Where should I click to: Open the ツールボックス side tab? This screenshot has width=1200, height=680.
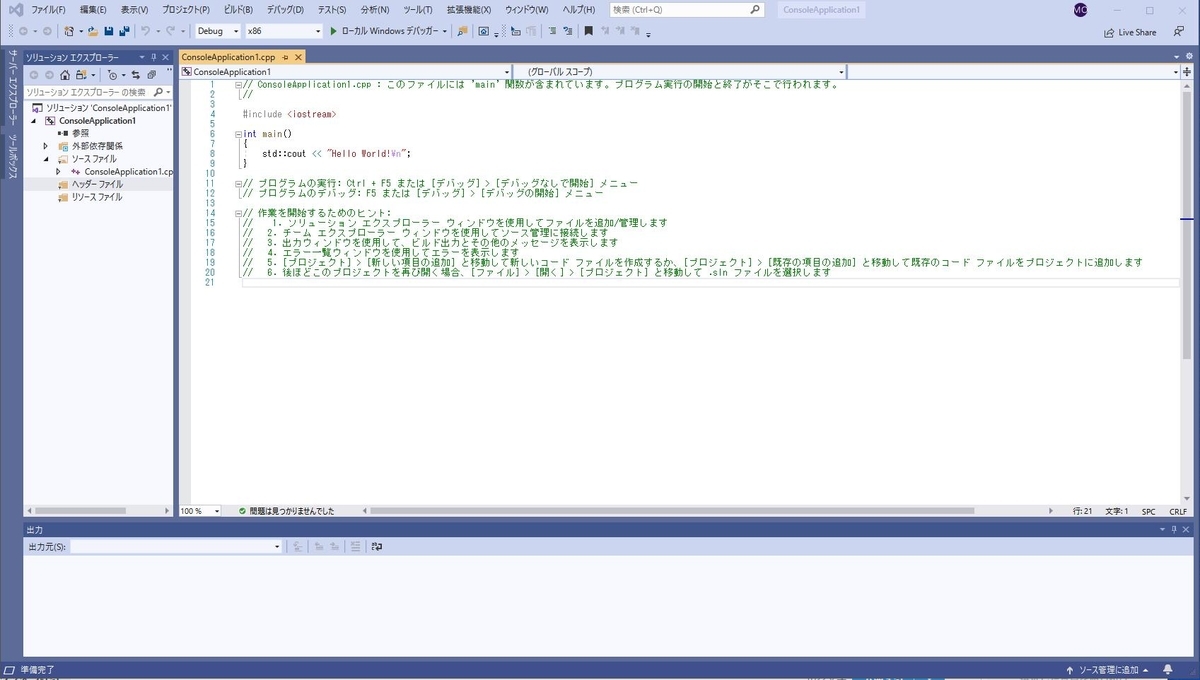(x=11, y=157)
